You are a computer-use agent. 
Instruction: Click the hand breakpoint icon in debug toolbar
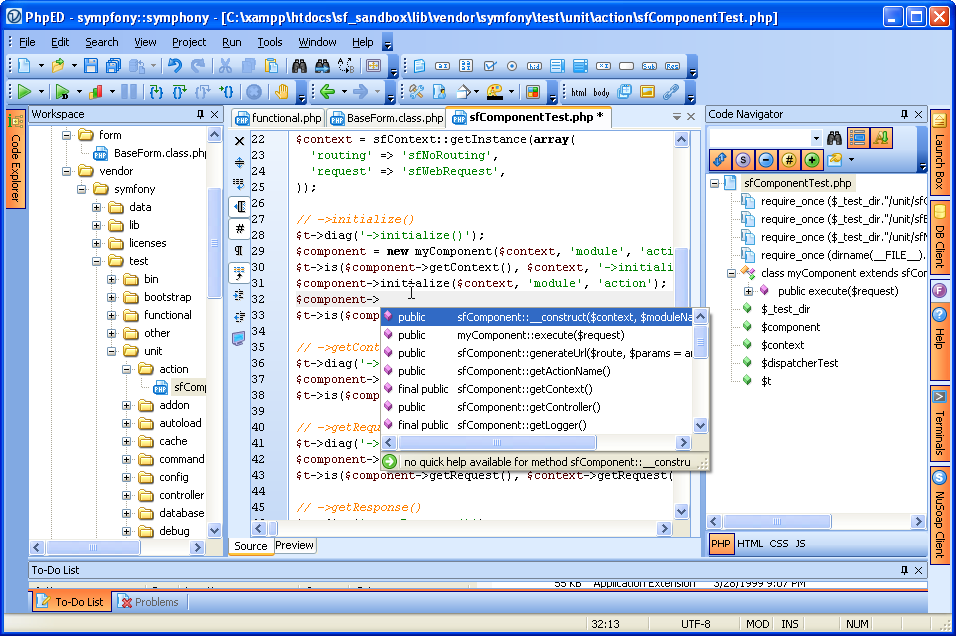(x=281, y=92)
